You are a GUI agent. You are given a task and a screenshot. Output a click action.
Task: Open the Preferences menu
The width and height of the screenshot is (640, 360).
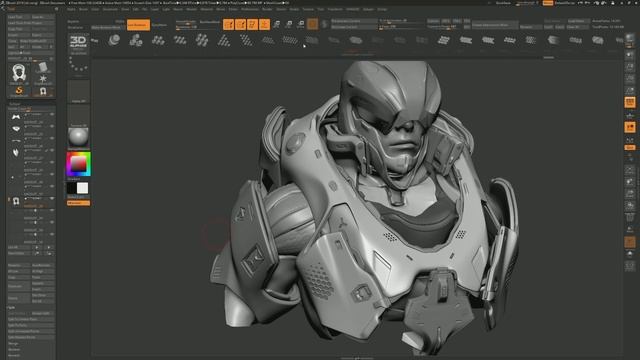click(x=249, y=9)
